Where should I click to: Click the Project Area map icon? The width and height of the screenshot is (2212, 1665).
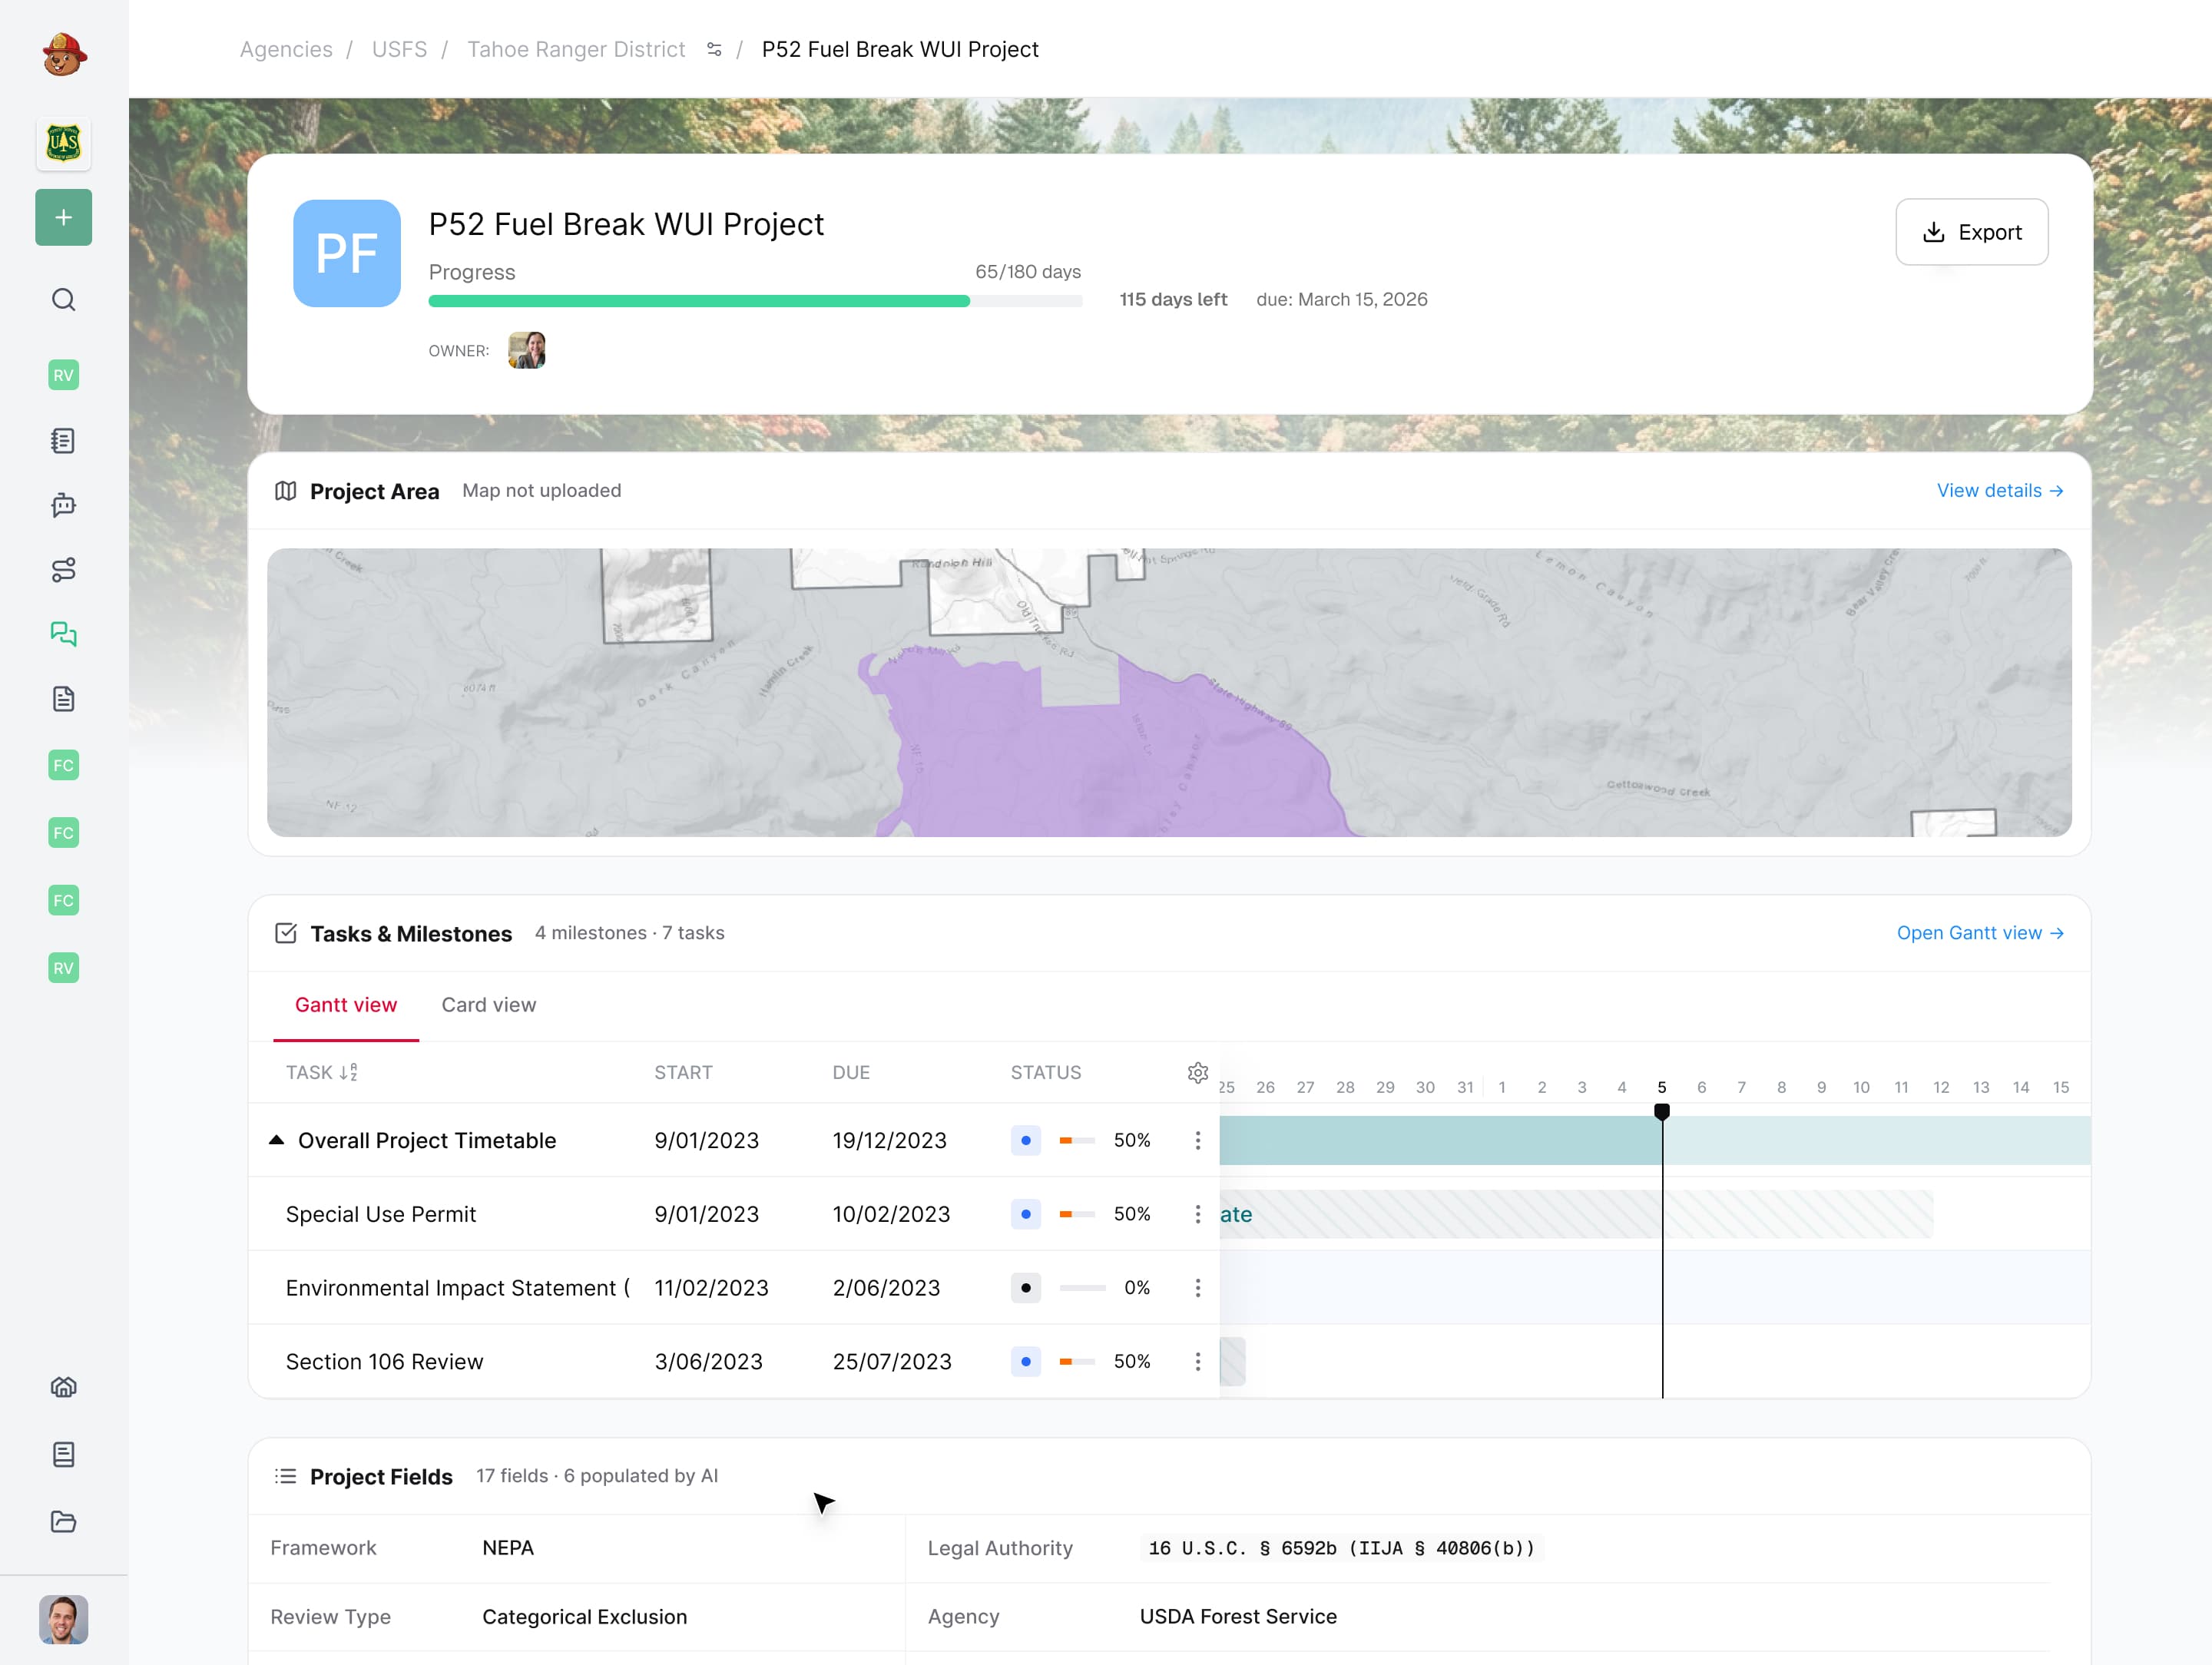point(286,491)
